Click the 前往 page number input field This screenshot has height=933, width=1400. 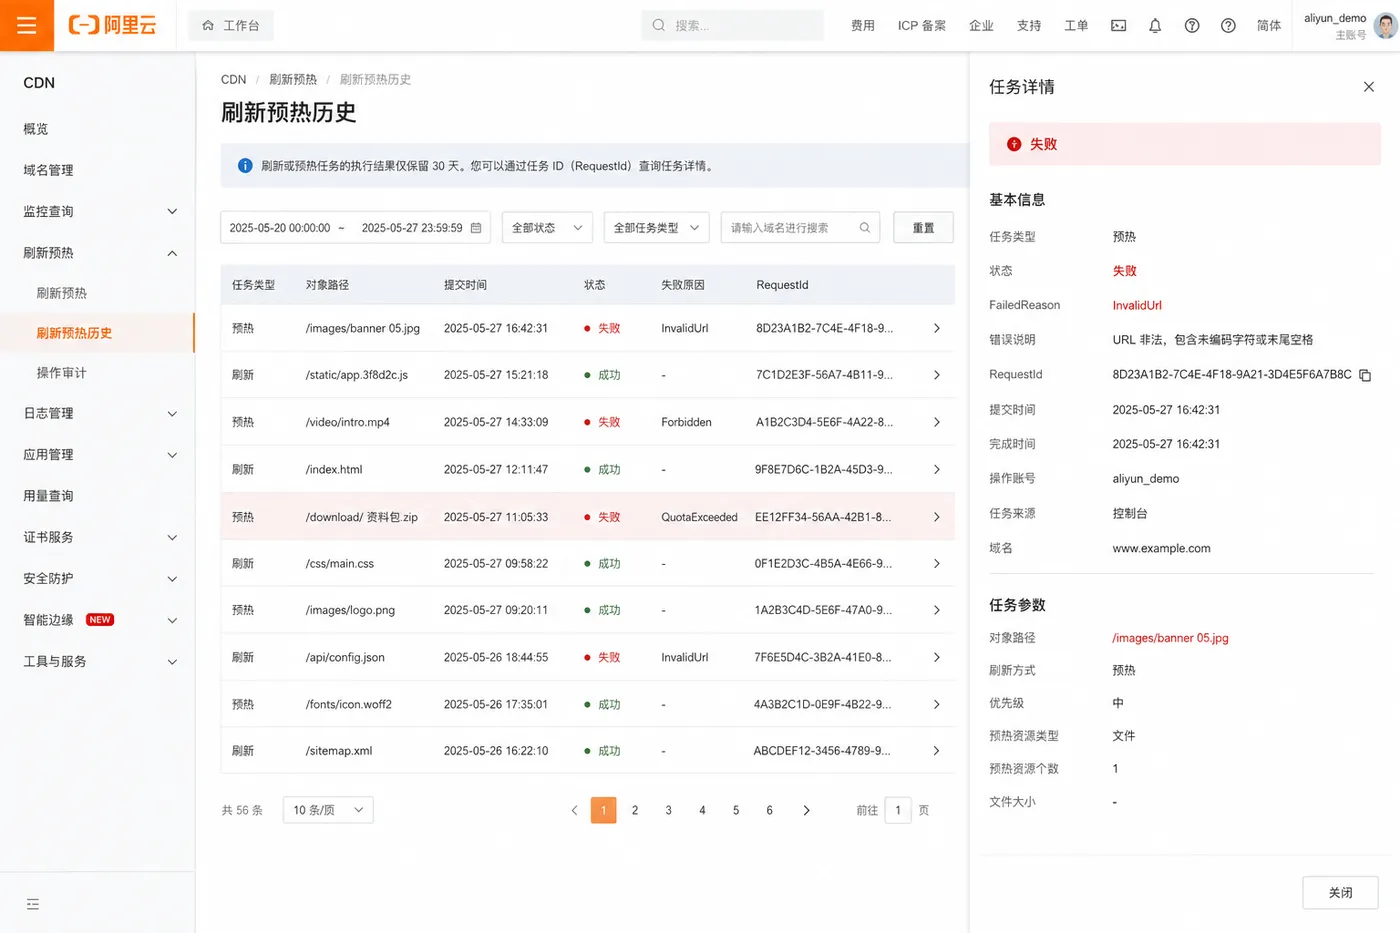(898, 810)
